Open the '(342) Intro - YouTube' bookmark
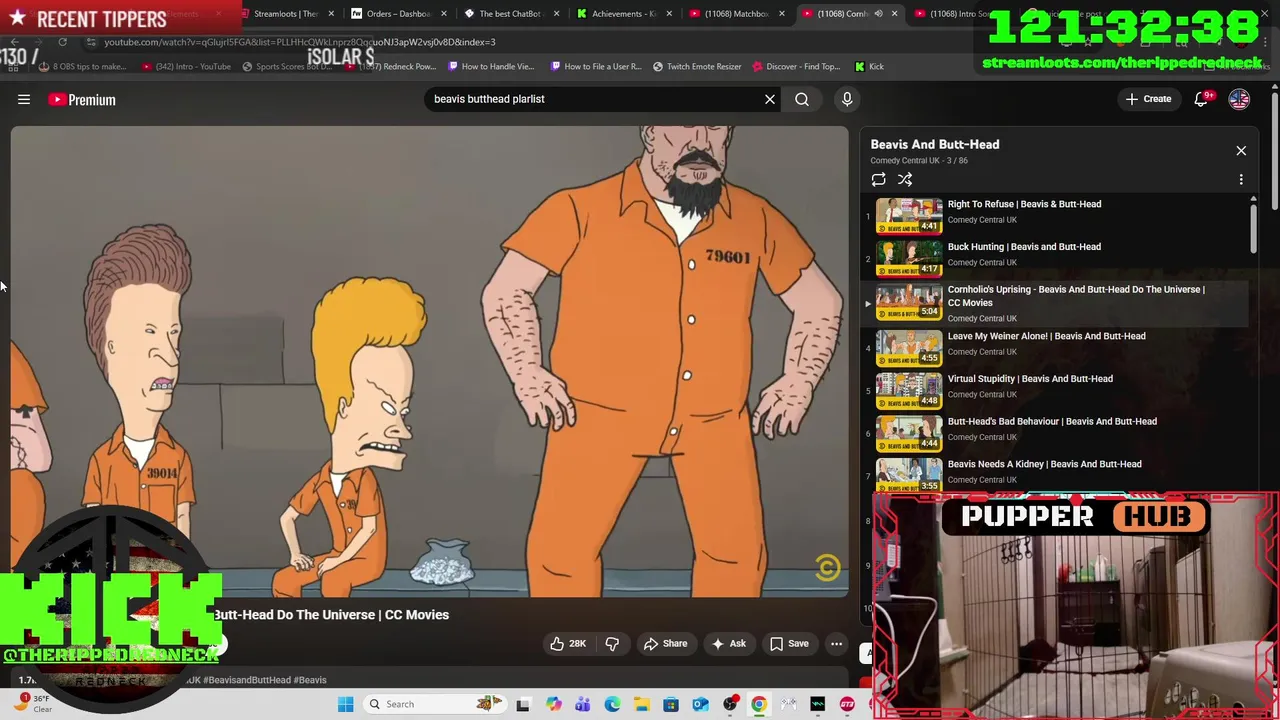1280x720 pixels. 187,67
